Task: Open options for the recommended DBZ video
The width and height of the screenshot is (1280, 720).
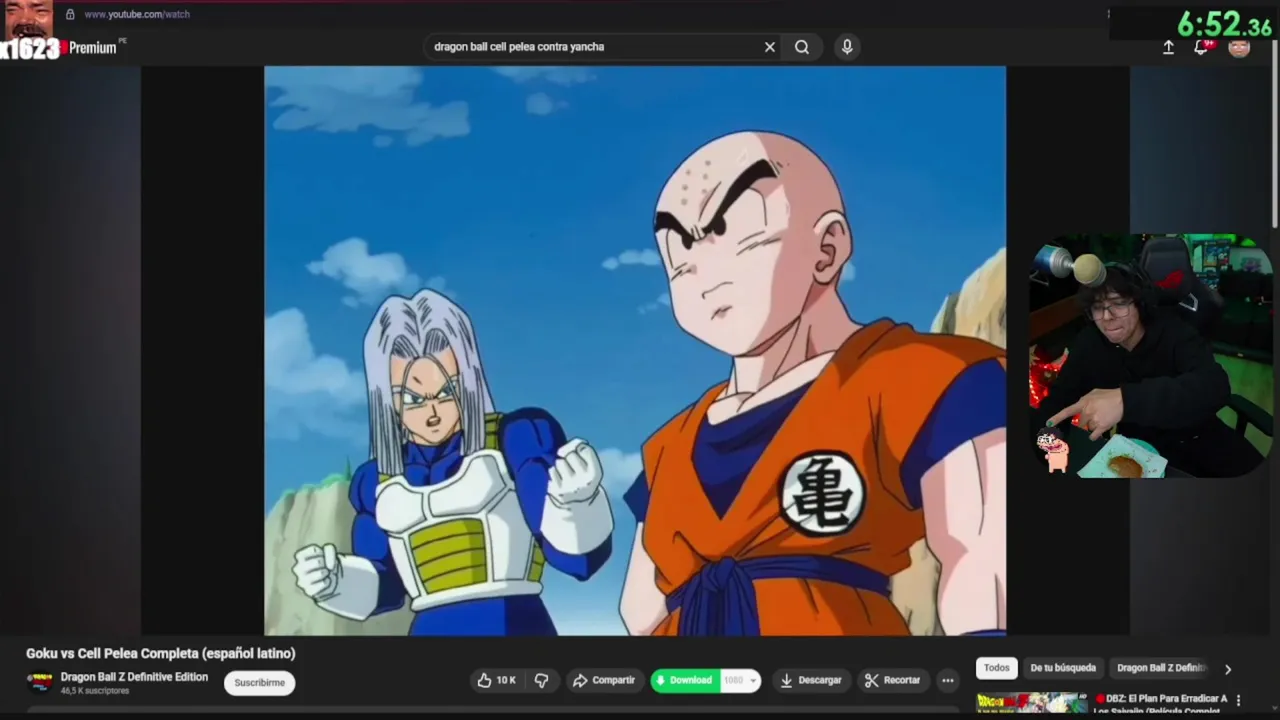Action: coord(1239,700)
